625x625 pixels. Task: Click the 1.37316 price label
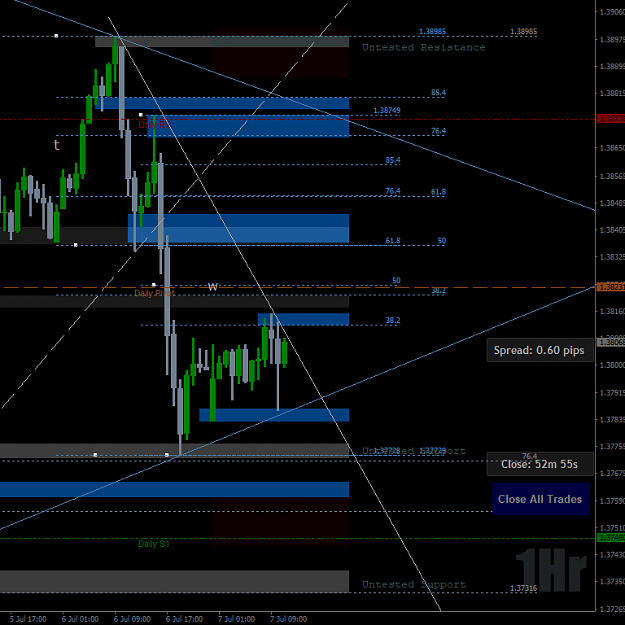(x=523, y=588)
